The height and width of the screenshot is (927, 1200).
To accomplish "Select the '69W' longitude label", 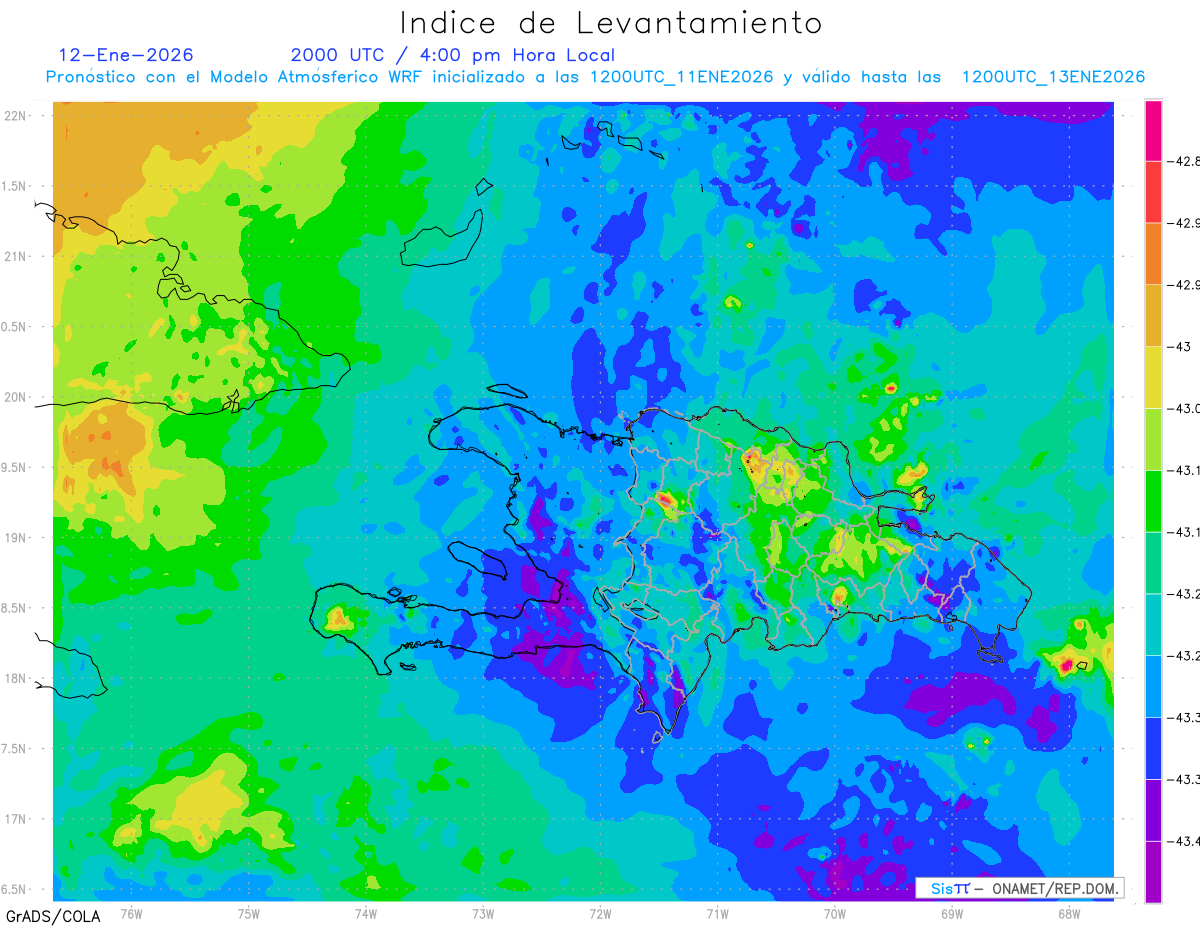I will (951, 913).
